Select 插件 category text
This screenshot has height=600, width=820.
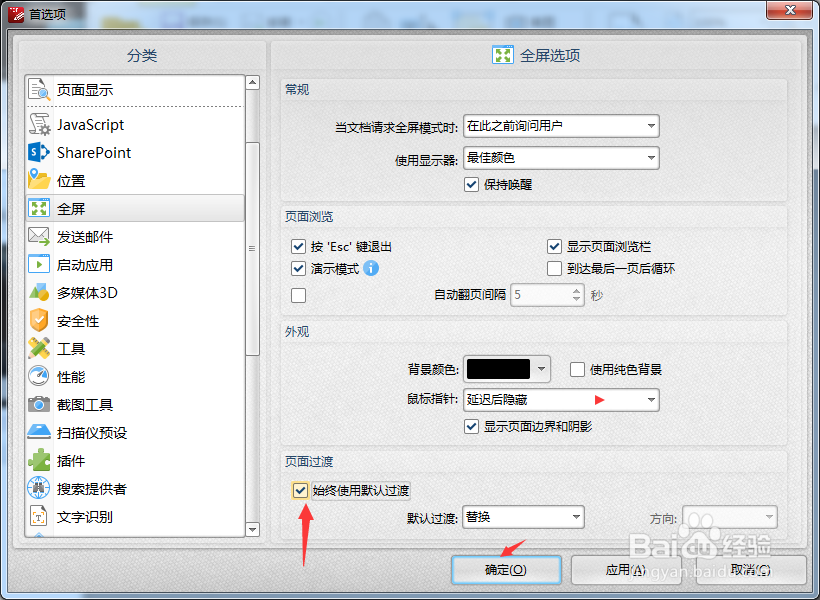pos(71,460)
